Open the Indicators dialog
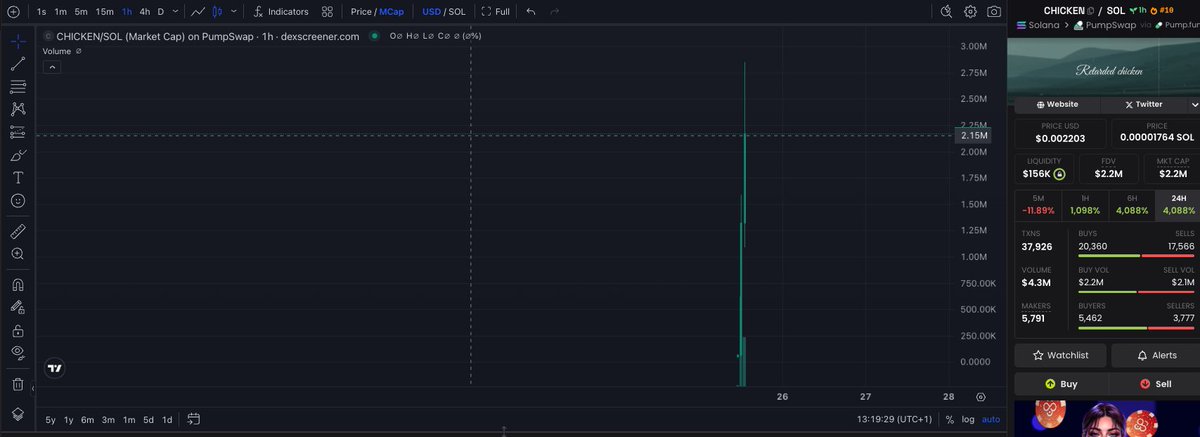 [x=280, y=11]
